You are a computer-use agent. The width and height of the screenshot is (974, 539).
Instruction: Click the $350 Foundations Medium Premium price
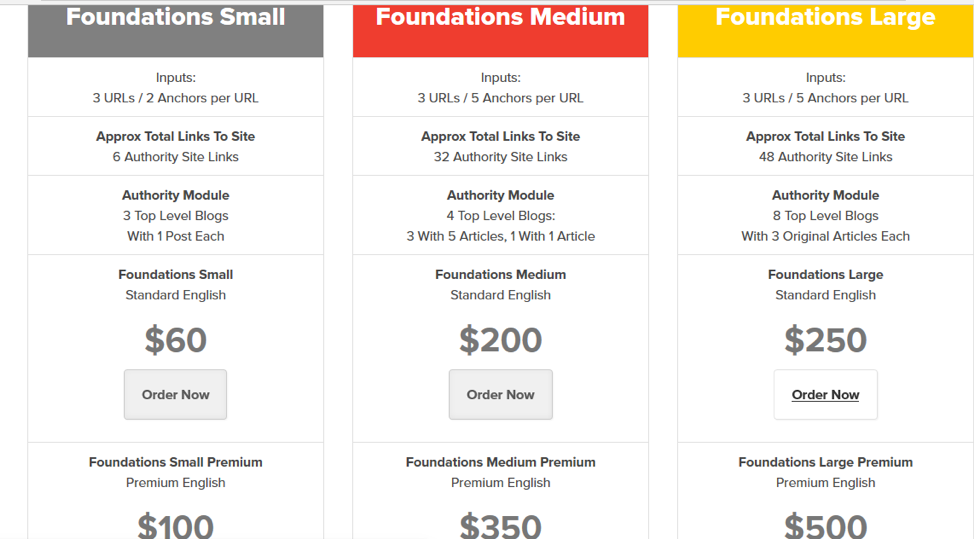pos(501,525)
